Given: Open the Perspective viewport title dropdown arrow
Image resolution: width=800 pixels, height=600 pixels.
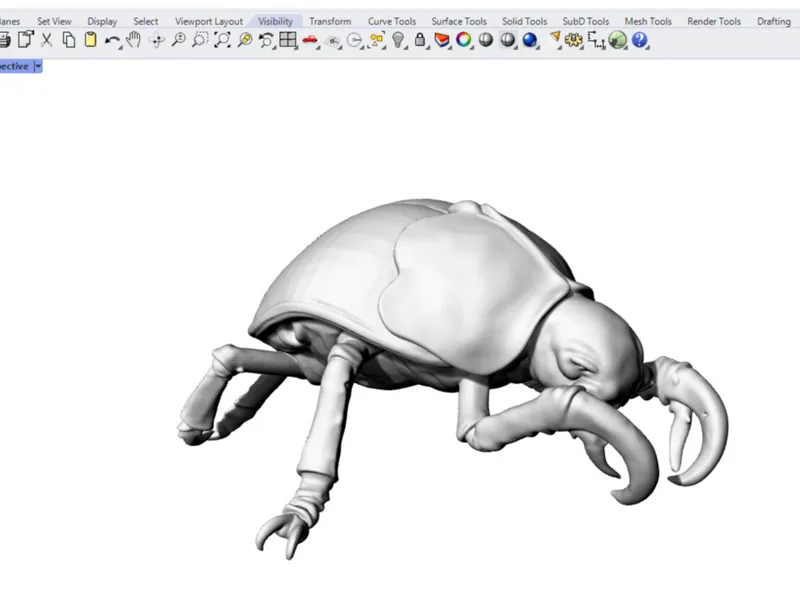Looking at the screenshot, I should coord(38,66).
